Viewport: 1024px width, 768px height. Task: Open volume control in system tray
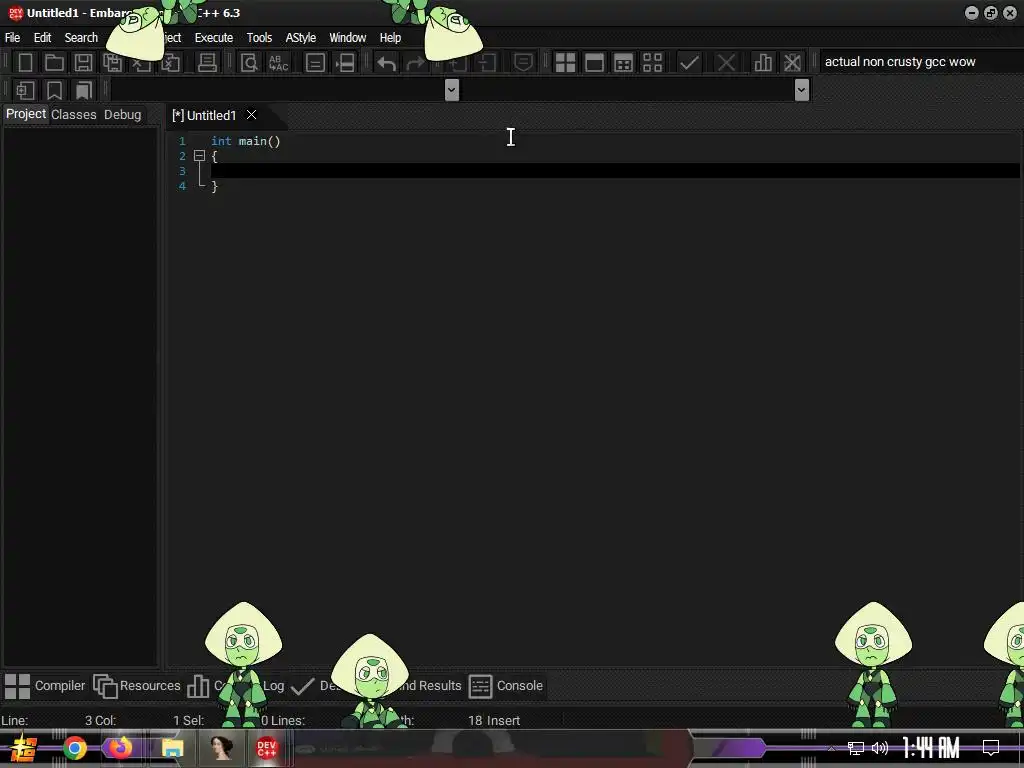pyautogui.click(x=880, y=748)
